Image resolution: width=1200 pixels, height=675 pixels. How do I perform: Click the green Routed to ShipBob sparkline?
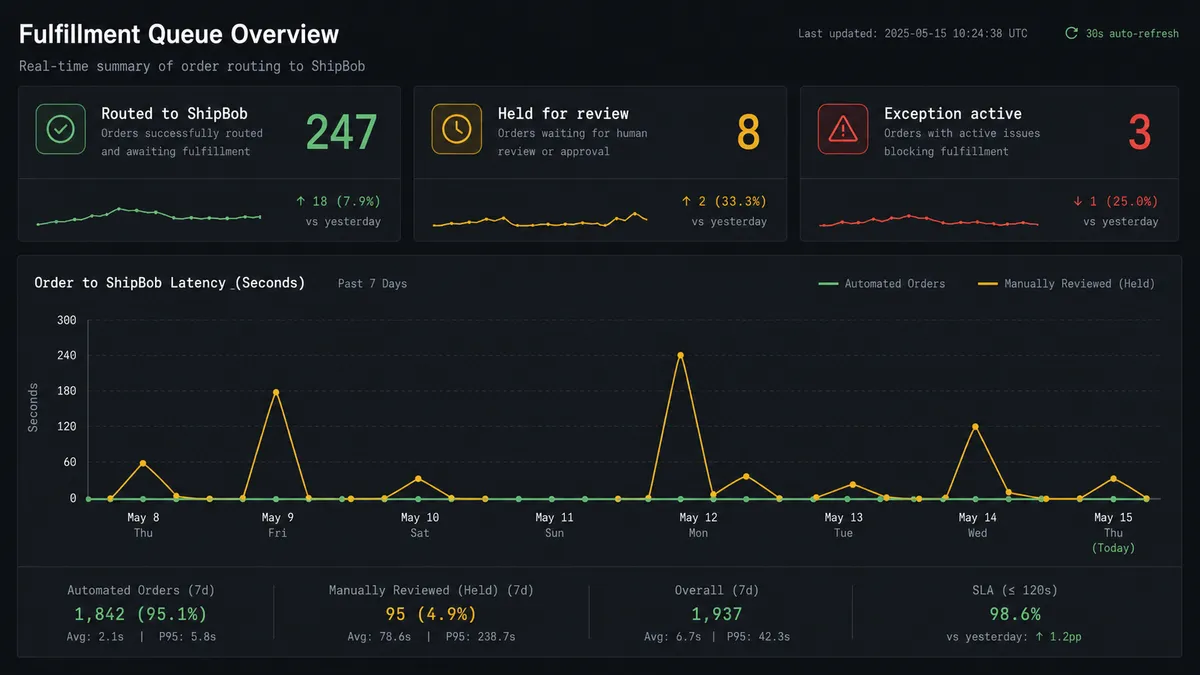coord(149,216)
